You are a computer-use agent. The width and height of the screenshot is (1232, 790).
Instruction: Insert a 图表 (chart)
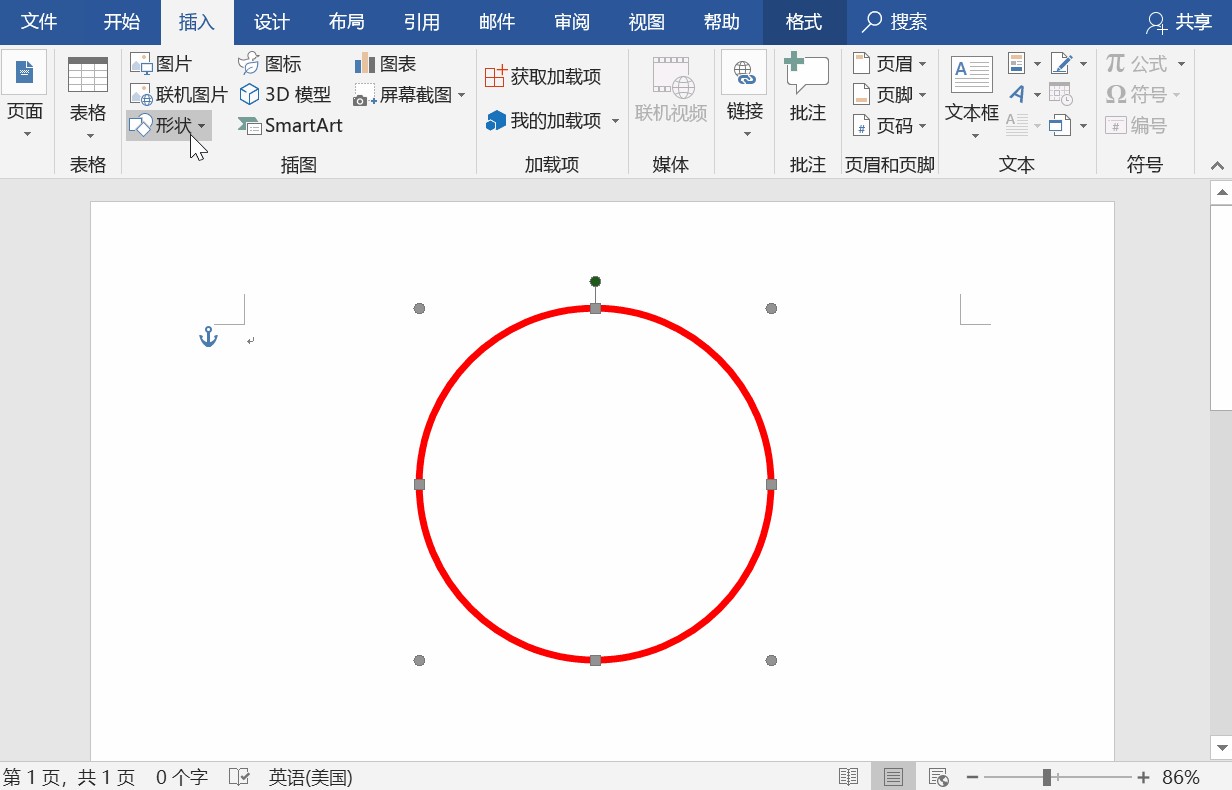(x=385, y=64)
